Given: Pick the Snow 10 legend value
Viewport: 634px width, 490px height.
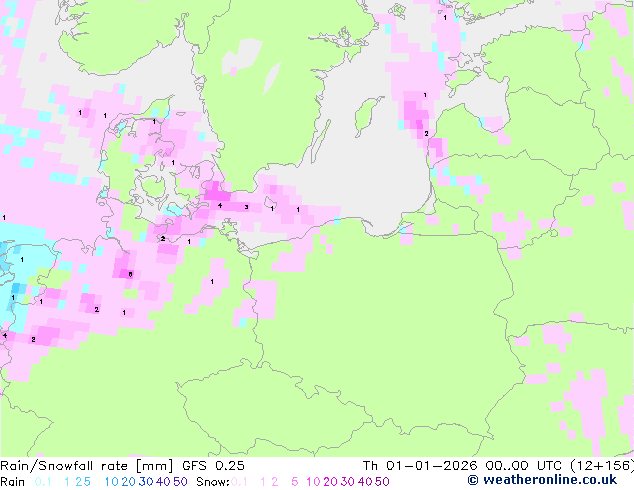Looking at the screenshot, I should tap(313, 482).
